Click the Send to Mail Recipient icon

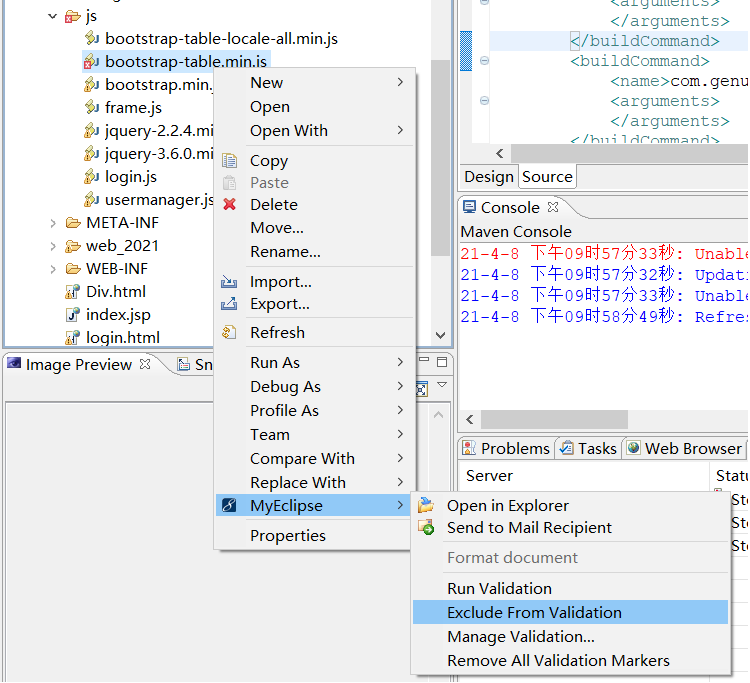point(426,527)
